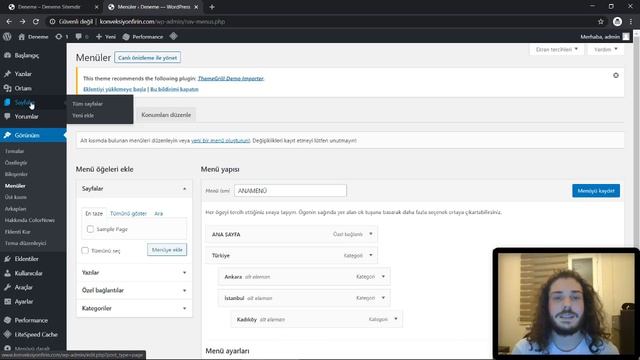Viewport: 640px width, 360px height.
Task: Click the Menüyü kaydet button
Action: [596, 191]
